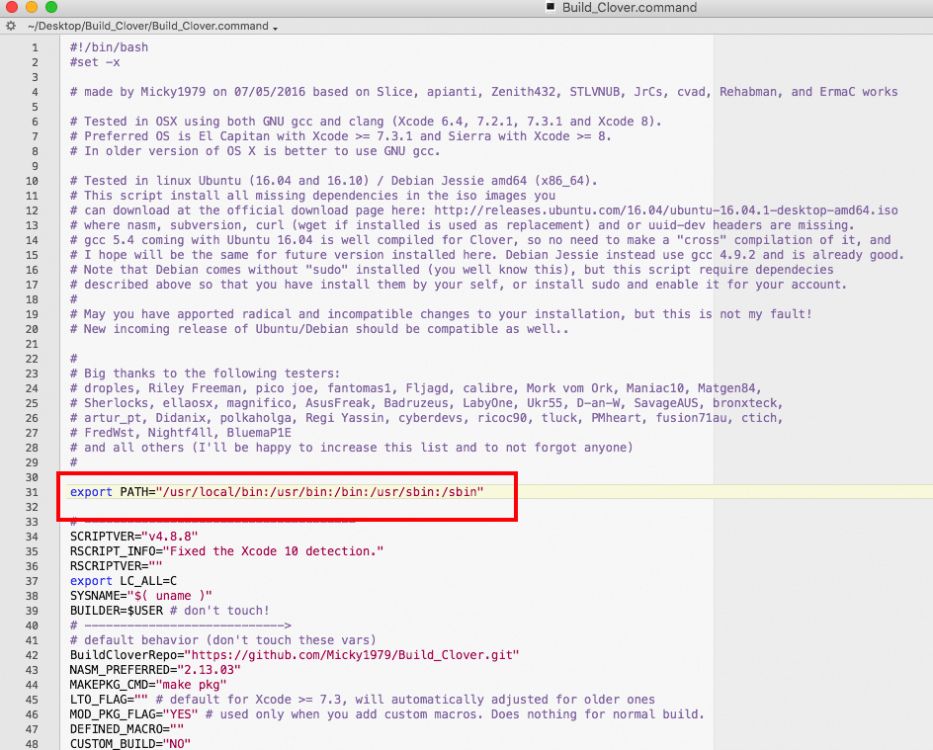The height and width of the screenshot is (750, 933).
Task: Click the Build_Clover.command window title text
Action: [630, 7]
